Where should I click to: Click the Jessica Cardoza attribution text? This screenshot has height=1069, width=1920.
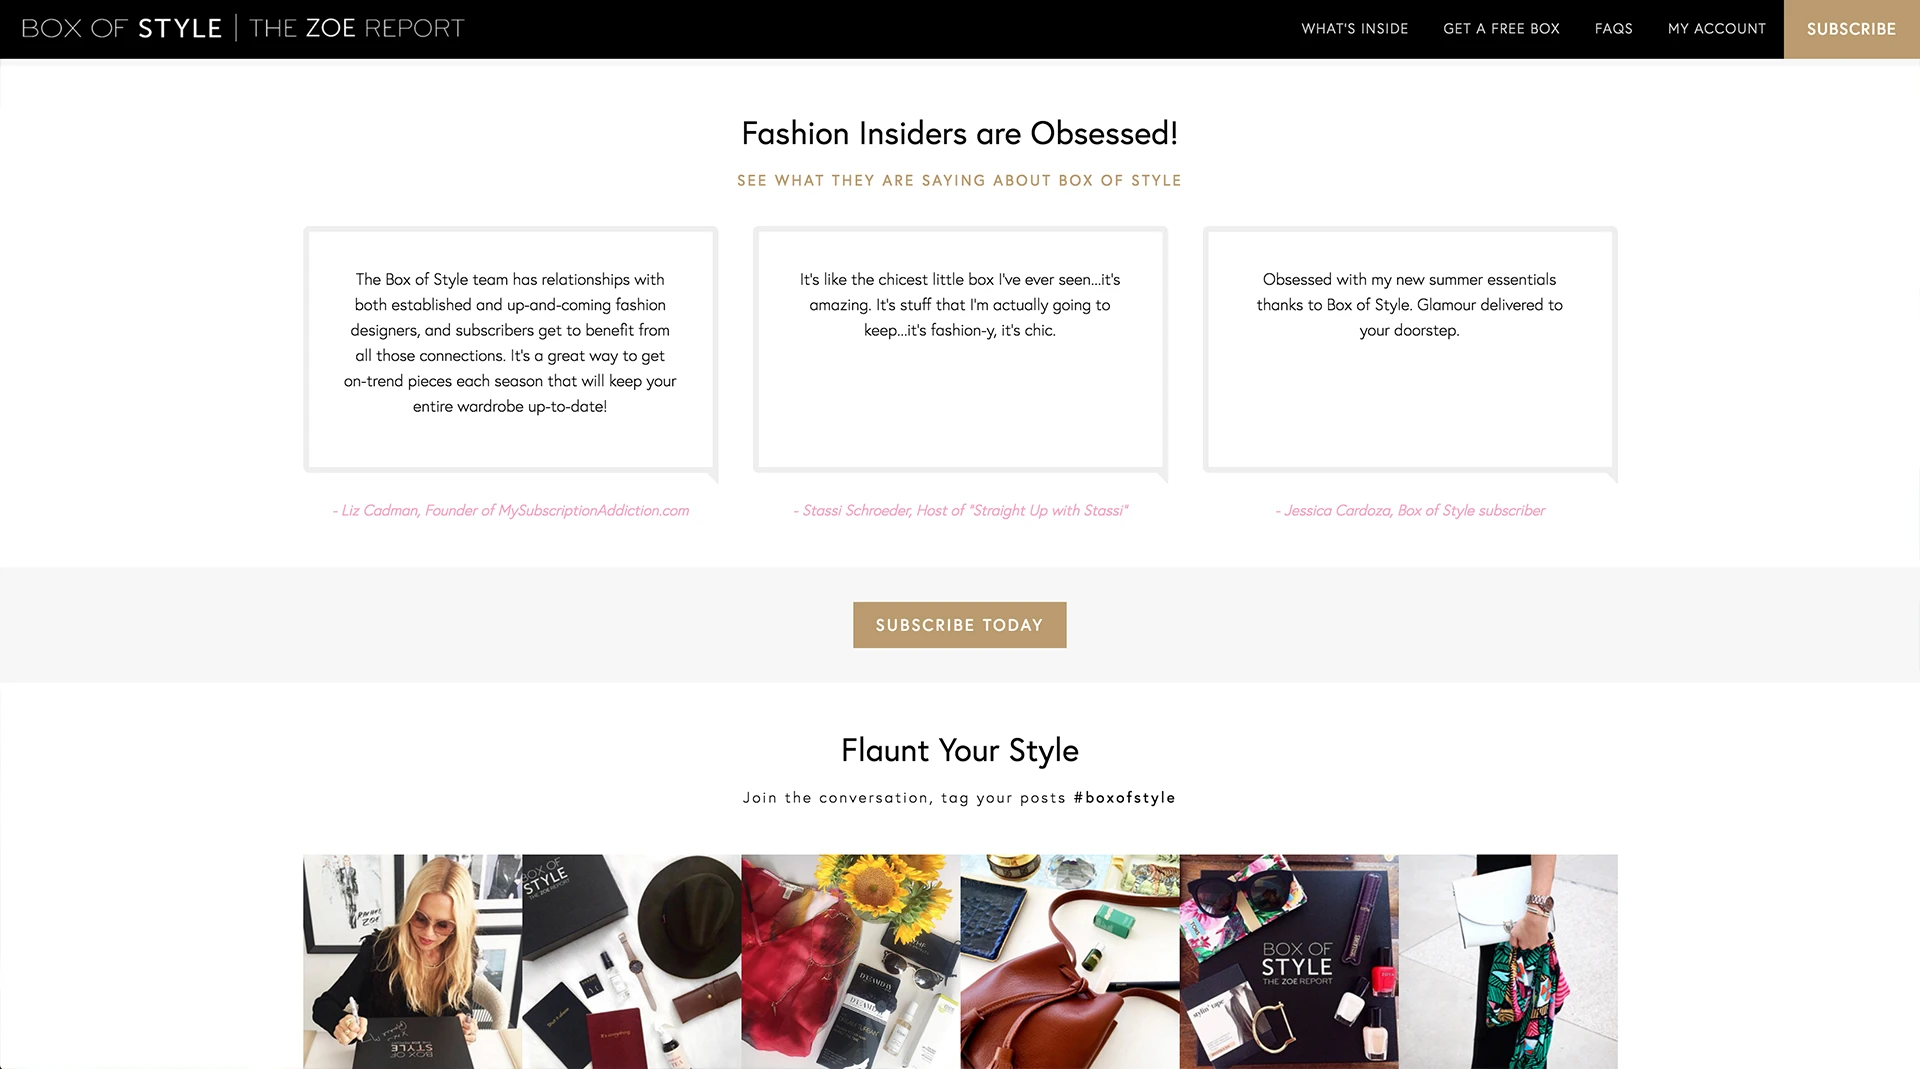[x=1410, y=510]
